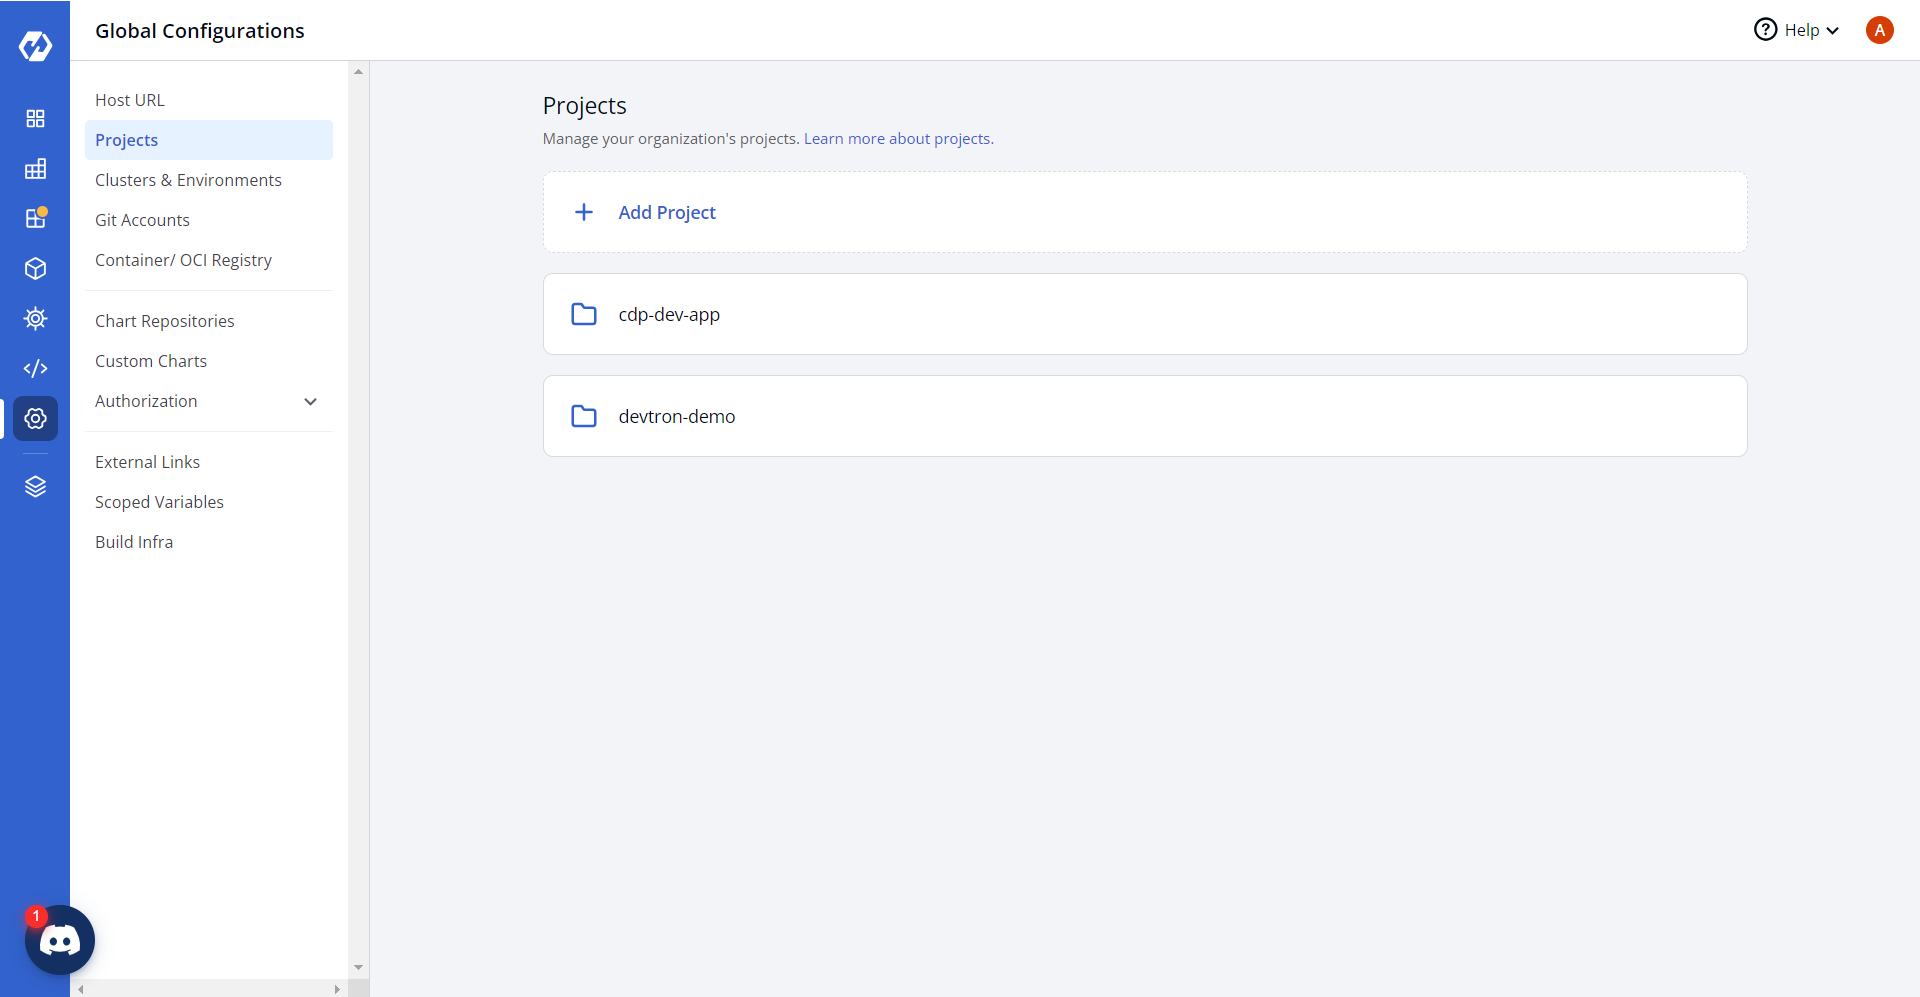This screenshot has height=997, width=1920.
Task: Click the Global Configurations gear icon
Action: point(35,418)
